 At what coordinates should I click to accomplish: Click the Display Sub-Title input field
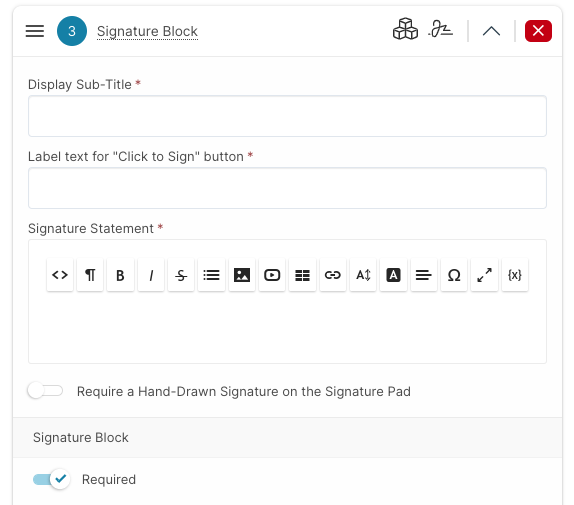point(287,116)
